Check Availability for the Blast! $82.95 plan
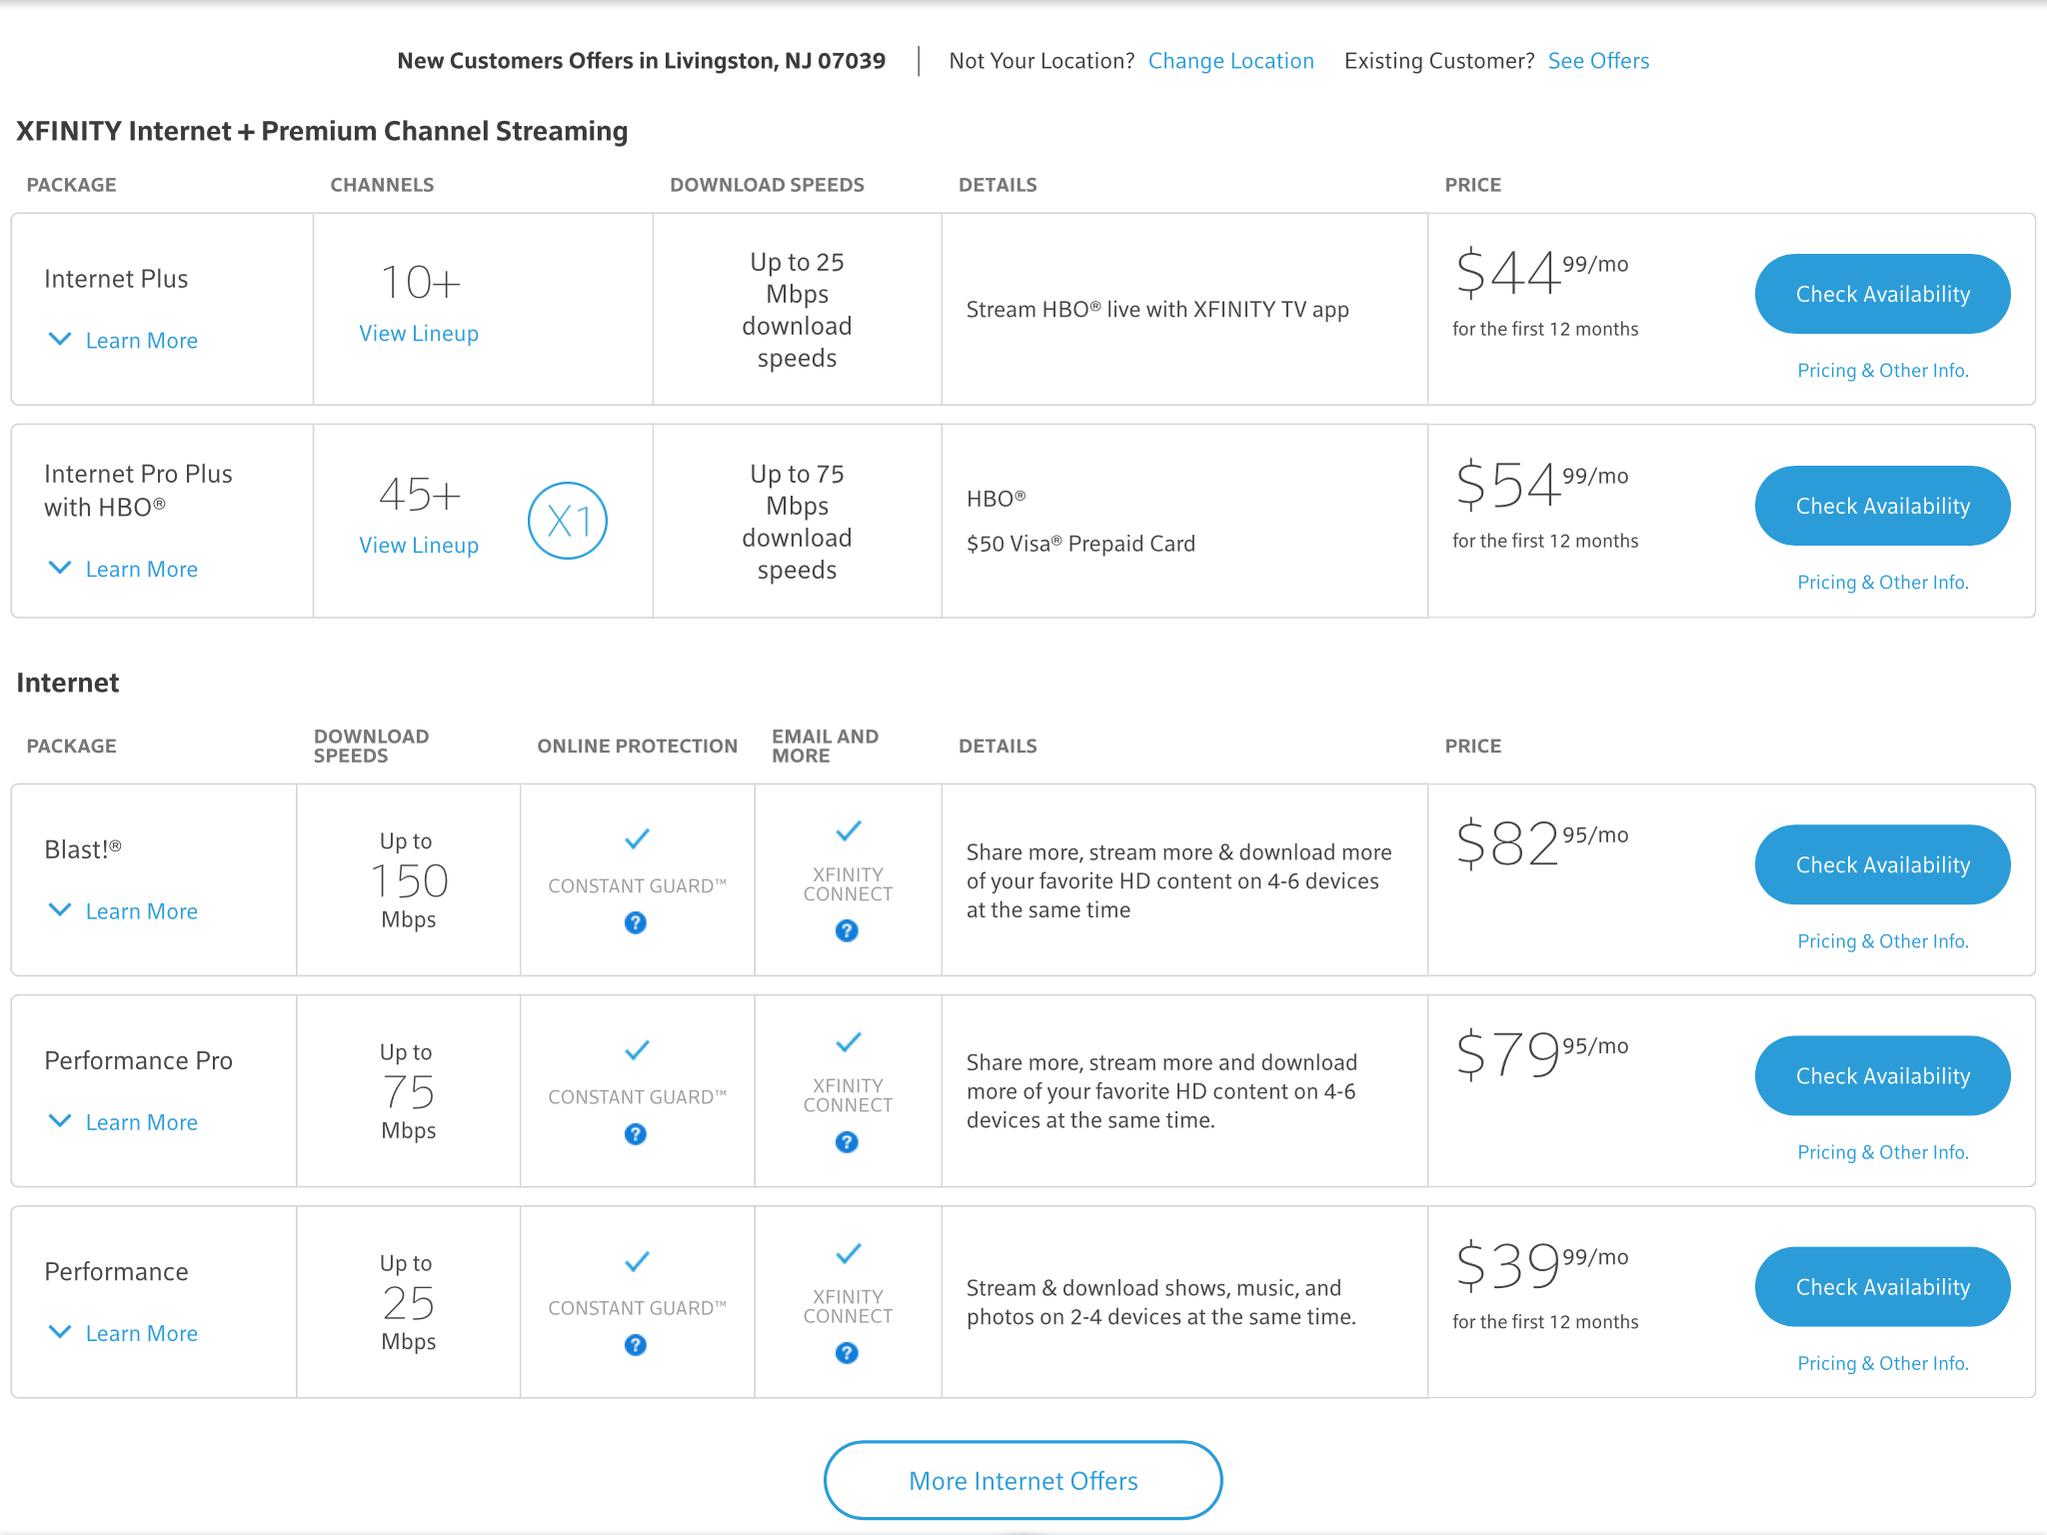This screenshot has width=2047, height=1535. (x=1882, y=865)
